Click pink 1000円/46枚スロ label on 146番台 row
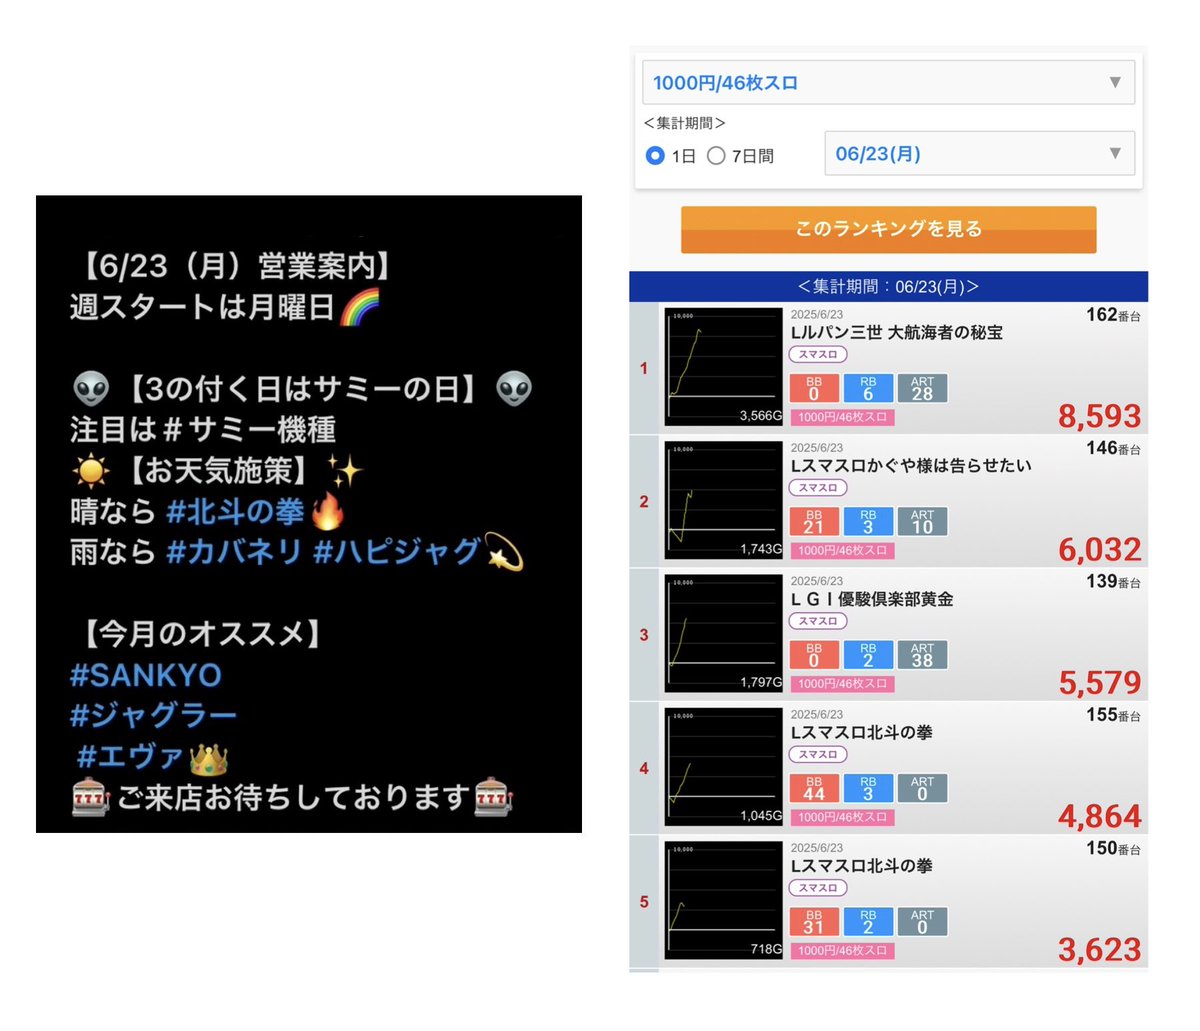Viewport: 1200px width, 1031px height. click(x=842, y=550)
